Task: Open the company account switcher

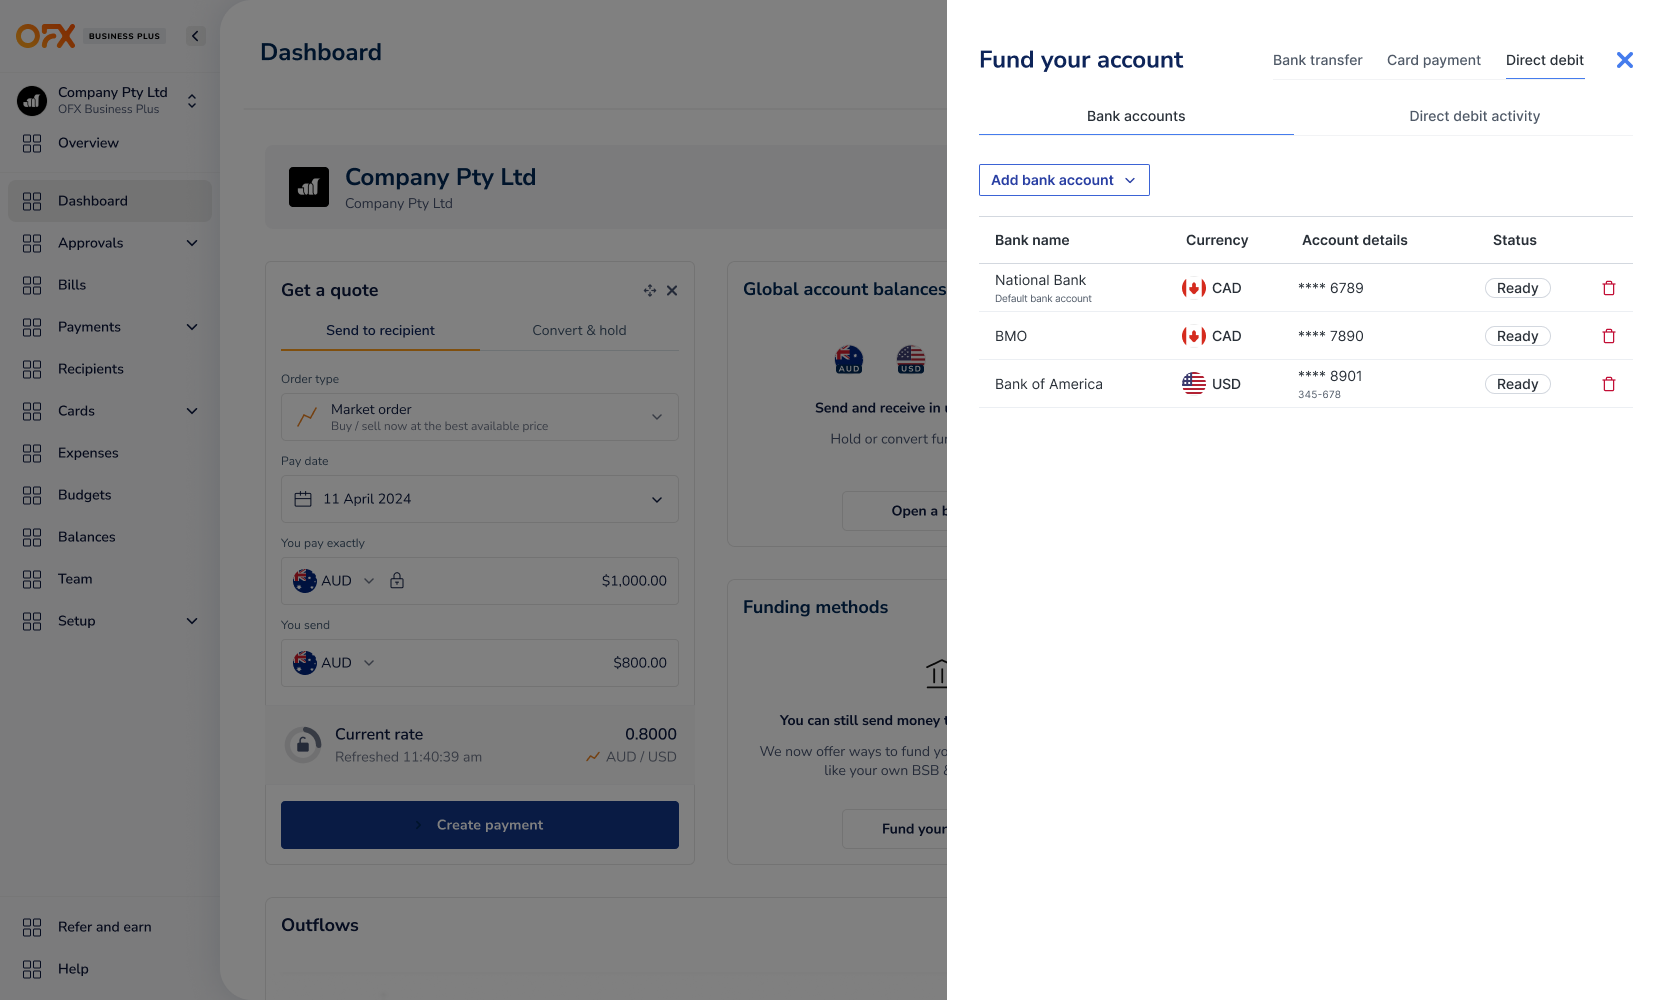Action: (192, 100)
